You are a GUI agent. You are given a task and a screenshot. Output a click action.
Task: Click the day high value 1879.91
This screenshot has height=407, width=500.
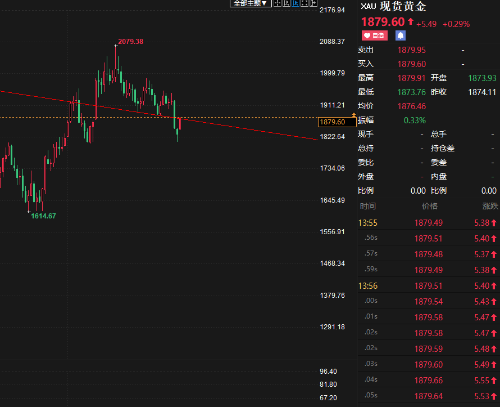click(412, 78)
